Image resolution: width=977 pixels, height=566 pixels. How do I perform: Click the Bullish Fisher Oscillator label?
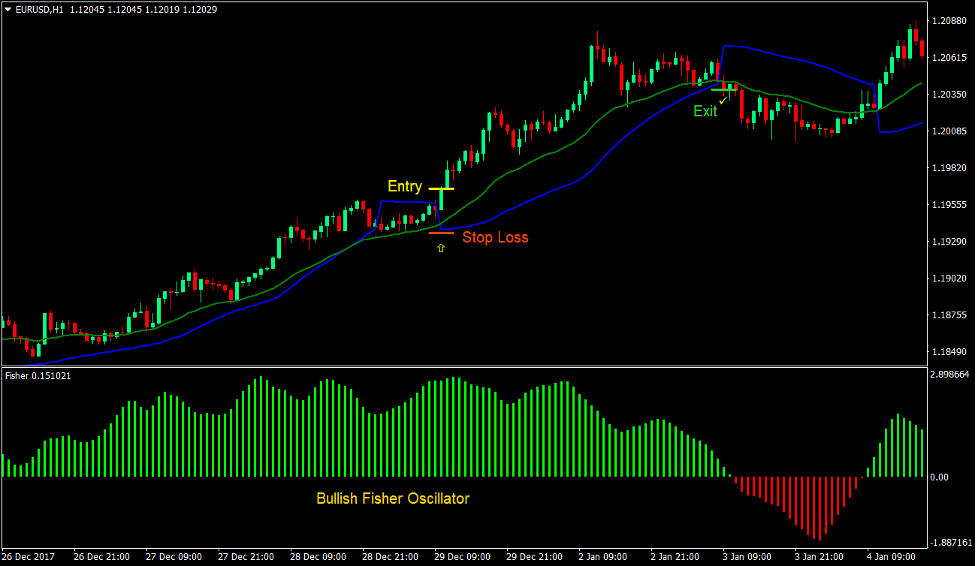pos(393,498)
